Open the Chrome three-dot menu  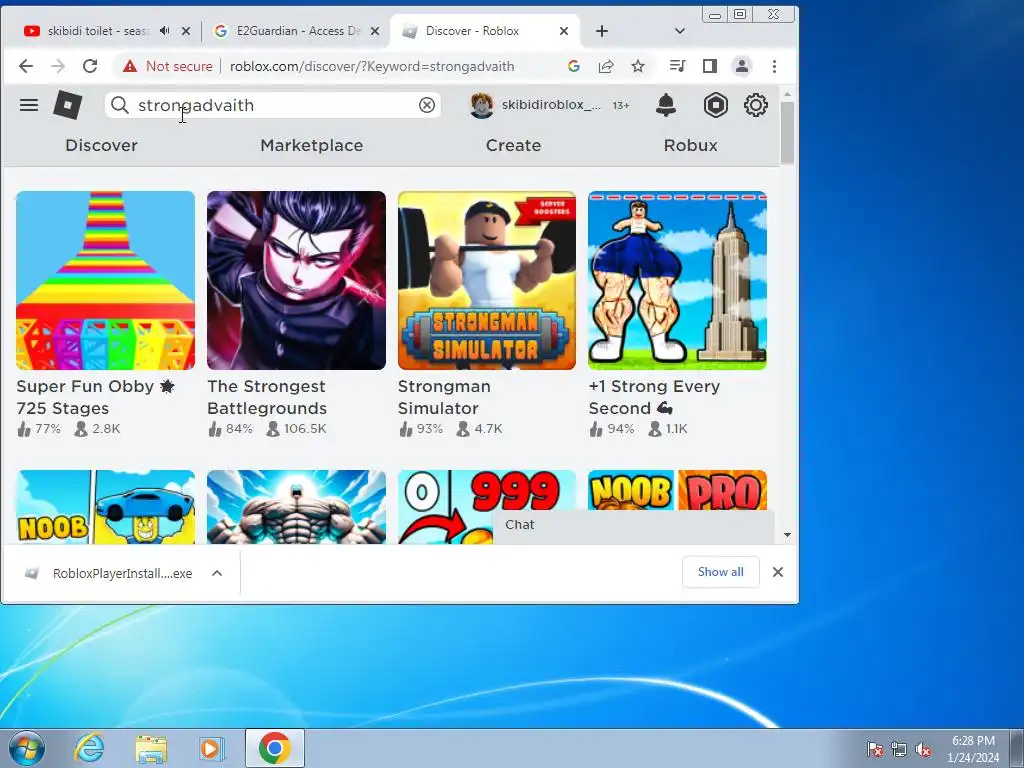(x=775, y=66)
